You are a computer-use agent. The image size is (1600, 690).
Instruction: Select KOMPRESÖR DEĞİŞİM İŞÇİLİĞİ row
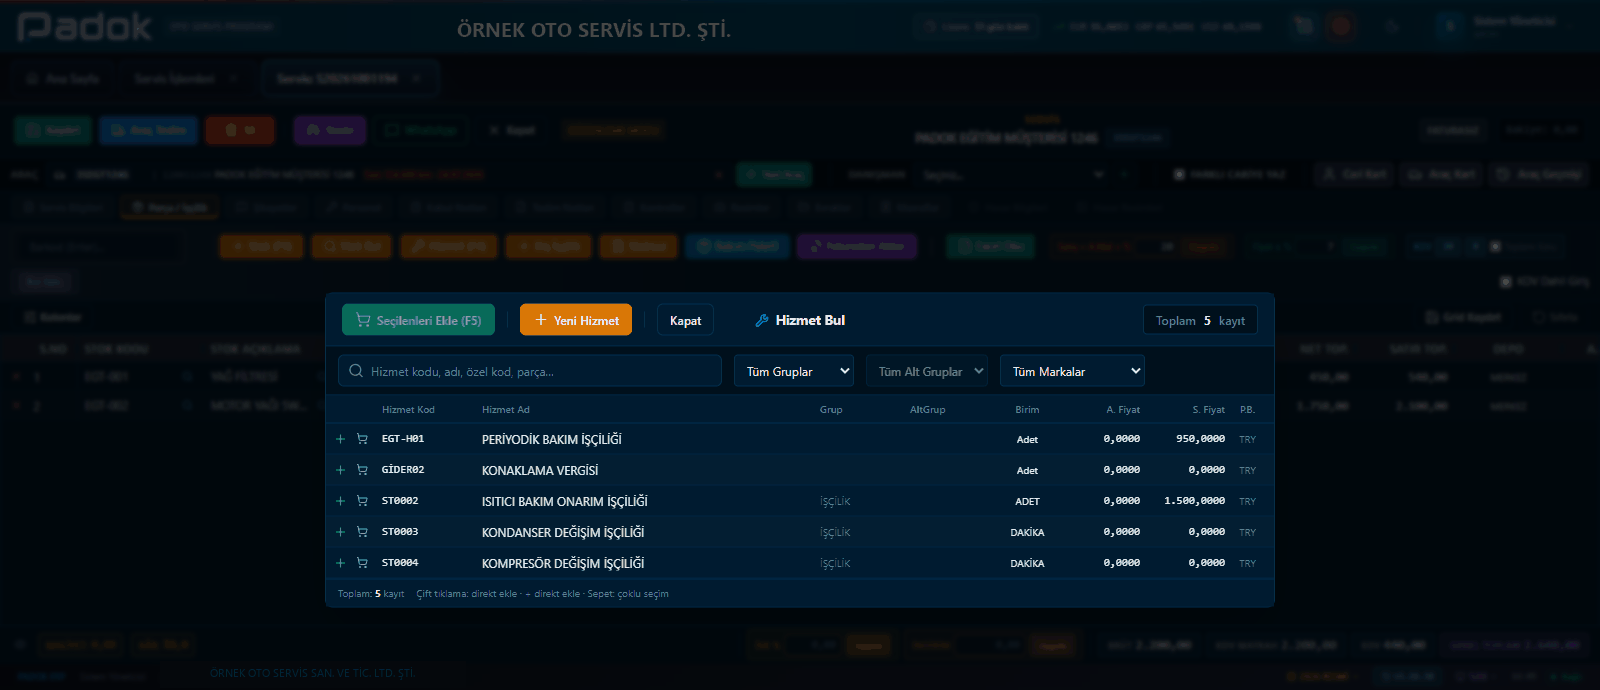coord(800,563)
